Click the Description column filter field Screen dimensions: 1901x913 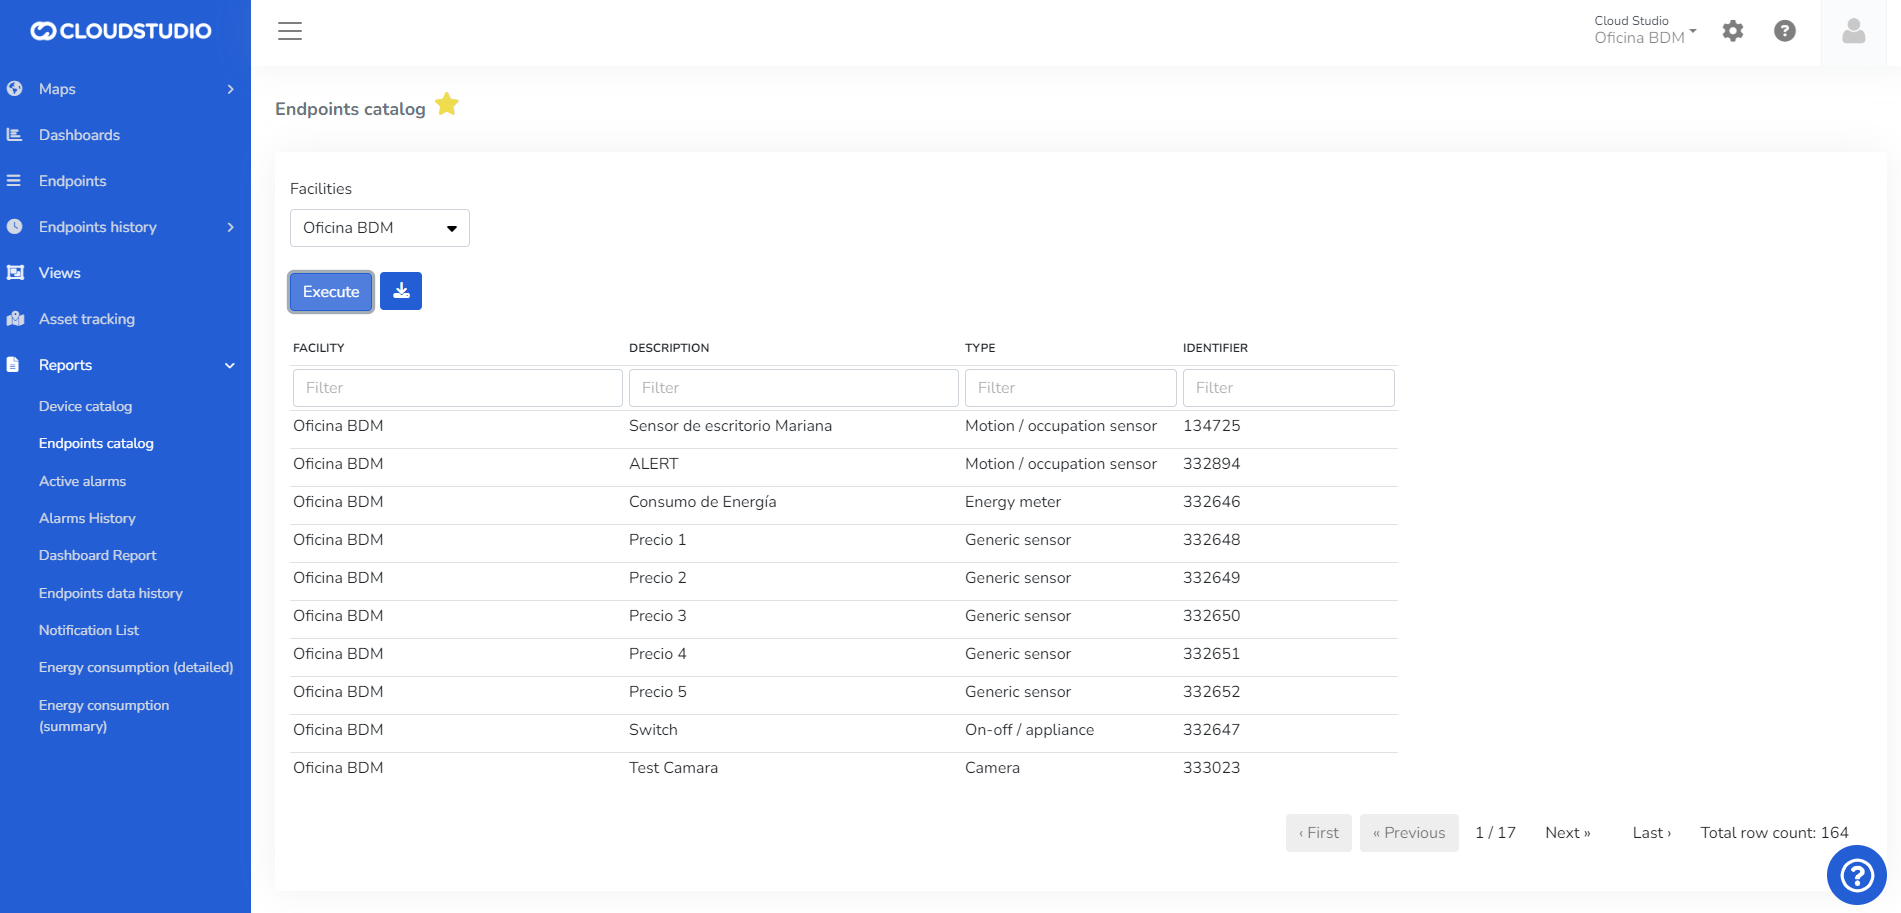pos(793,388)
